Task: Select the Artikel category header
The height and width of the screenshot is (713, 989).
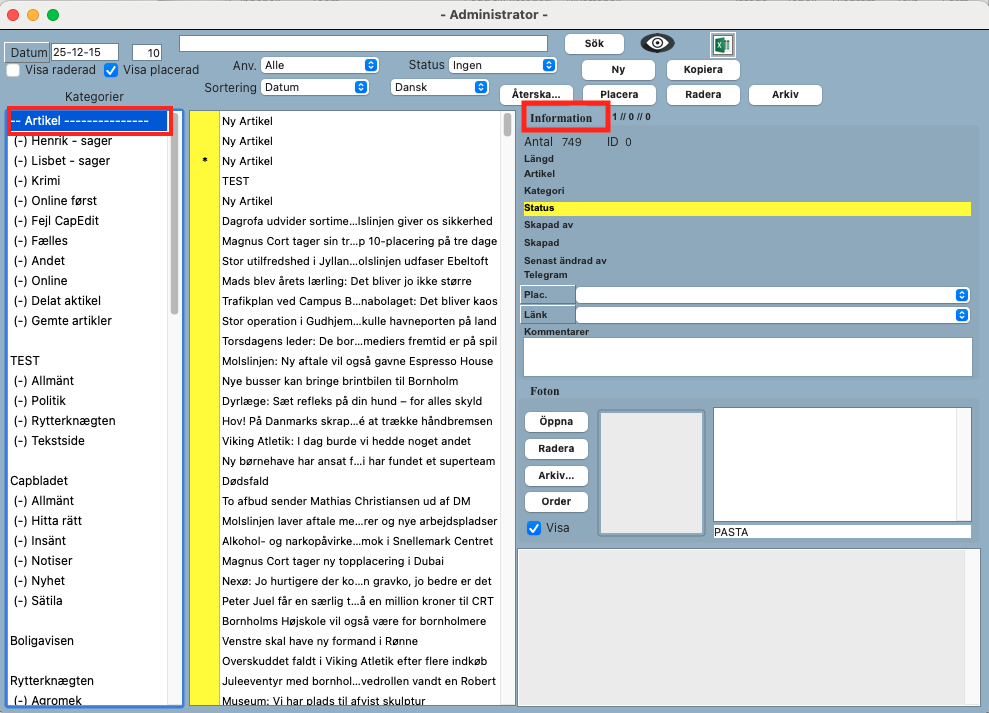Action: pyautogui.click(x=90, y=121)
